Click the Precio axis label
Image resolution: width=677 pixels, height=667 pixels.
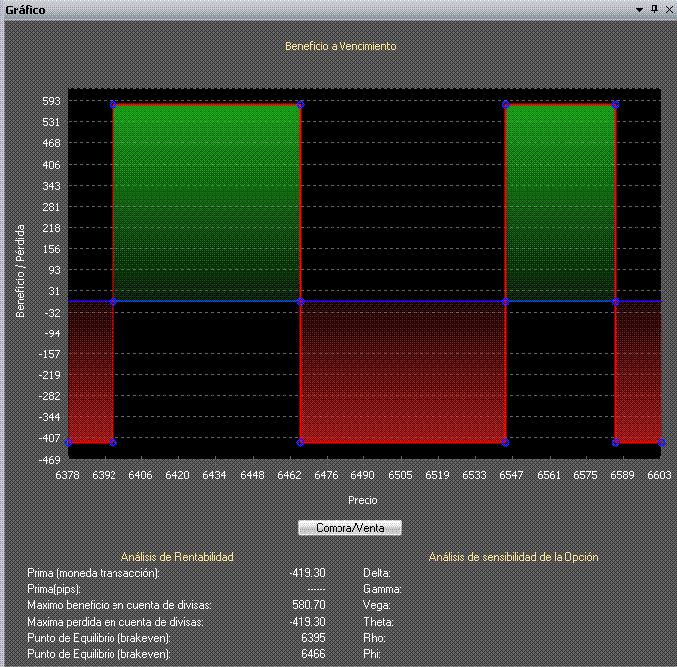(362, 499)
